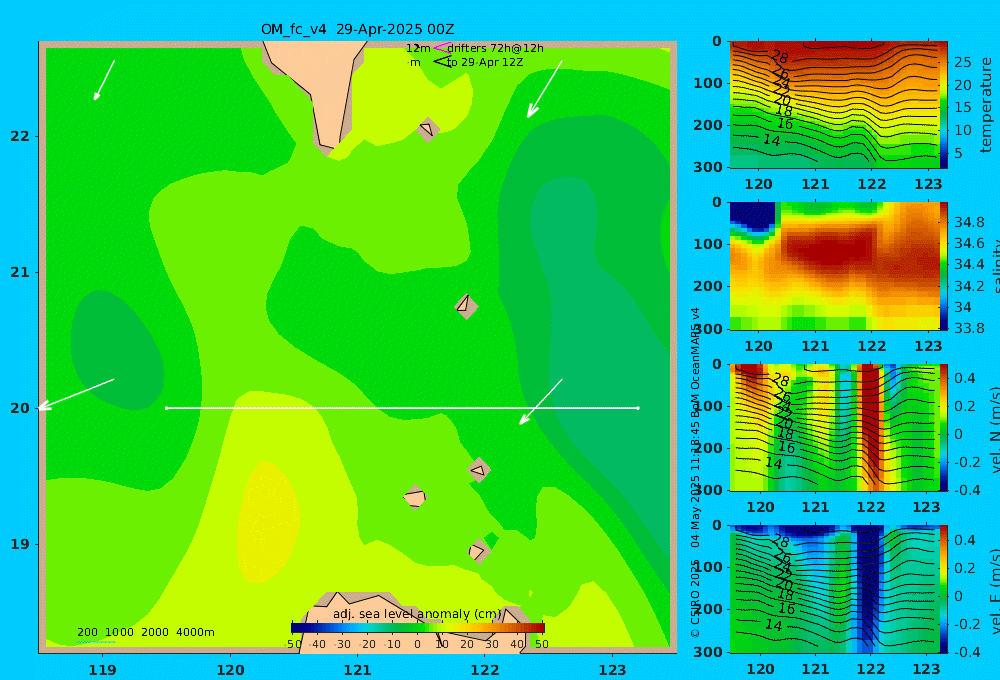The image size is (1000, 680).
Task: Click the -0.4 tick on vel. E scale
Action: pos(967,652)
